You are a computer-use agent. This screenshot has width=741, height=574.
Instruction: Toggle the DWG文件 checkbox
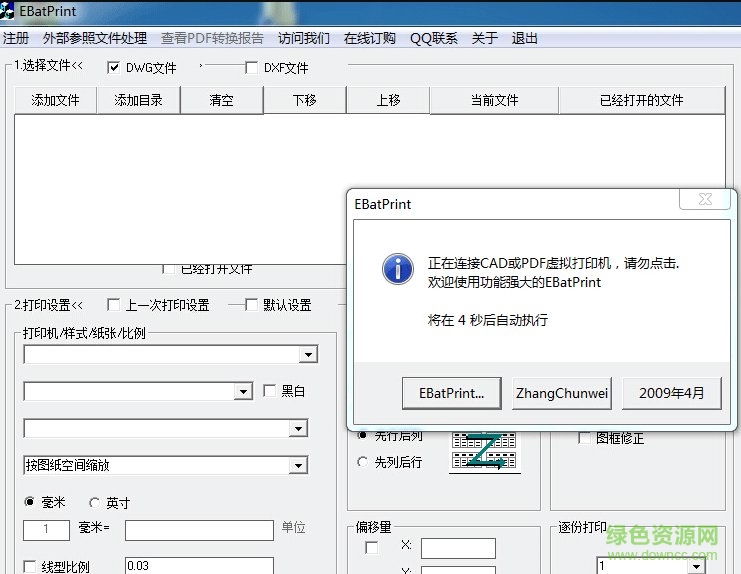(113, 68)
